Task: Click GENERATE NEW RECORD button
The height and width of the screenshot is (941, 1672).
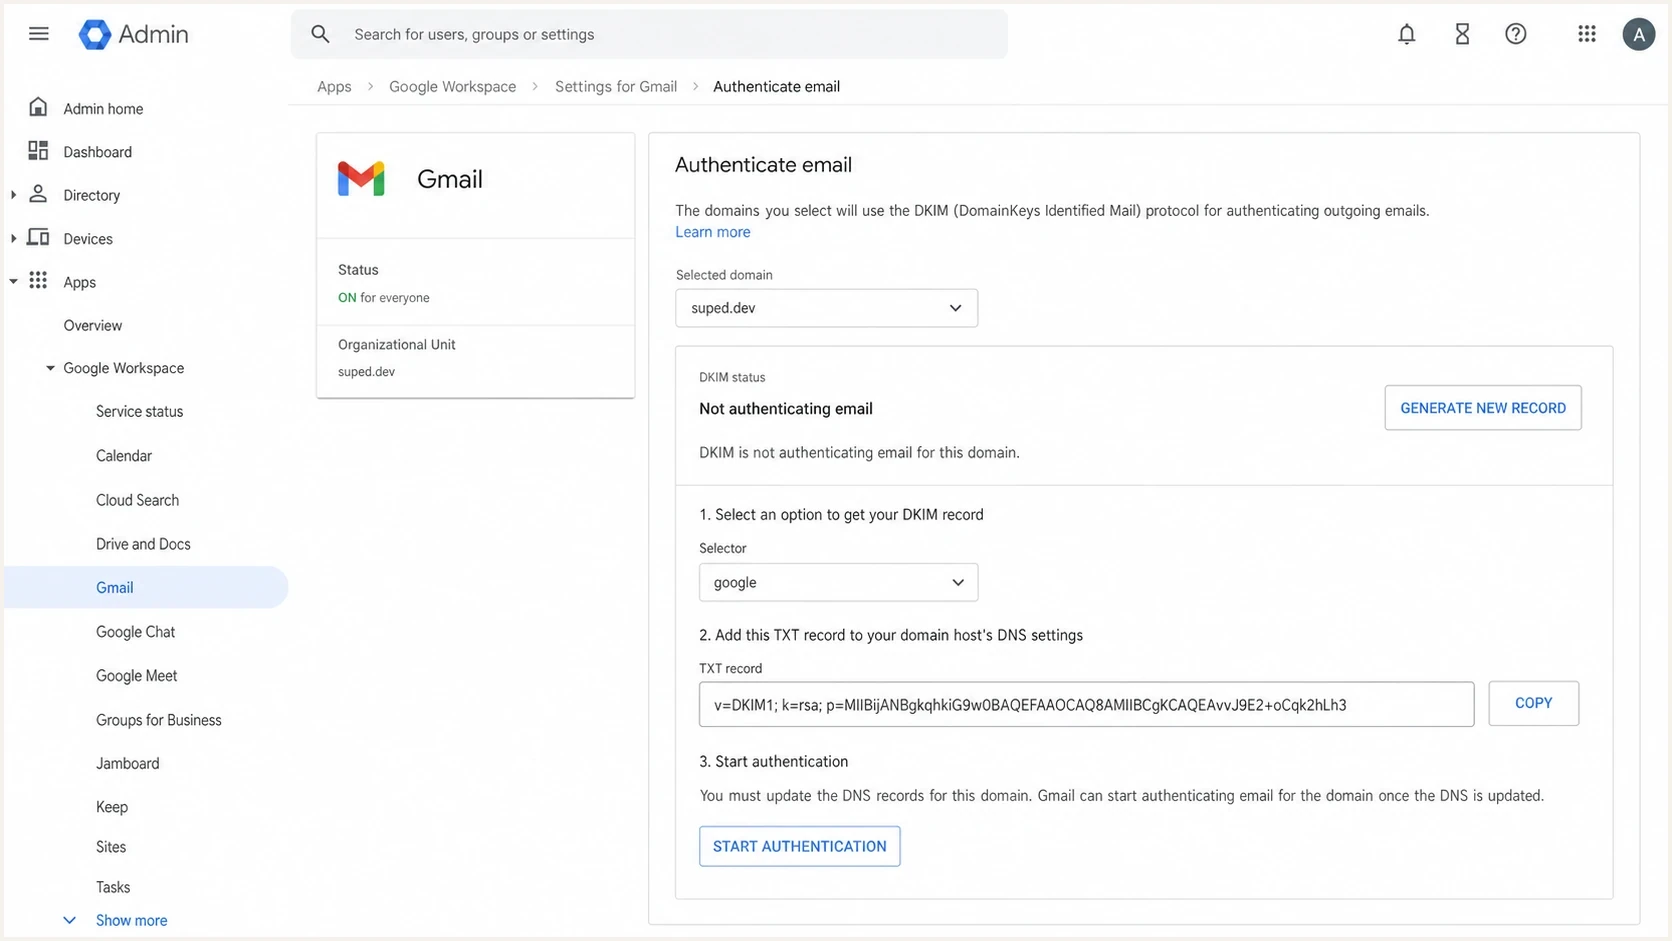Action: pos(1483,408)
